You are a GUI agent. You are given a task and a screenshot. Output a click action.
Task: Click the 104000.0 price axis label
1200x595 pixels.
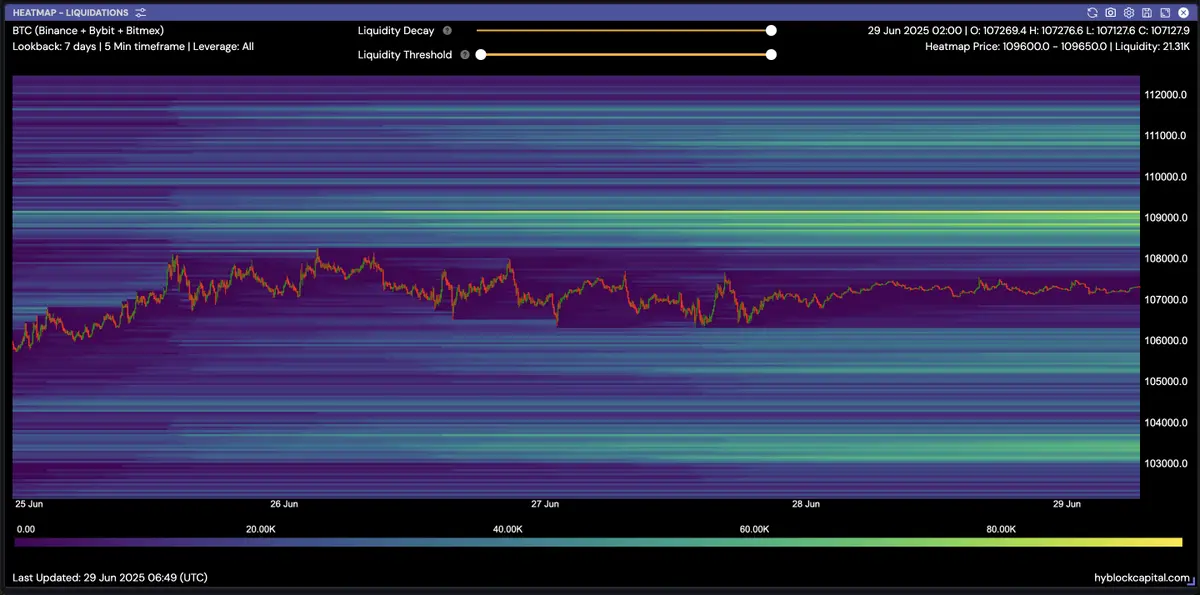point(1167,423)
